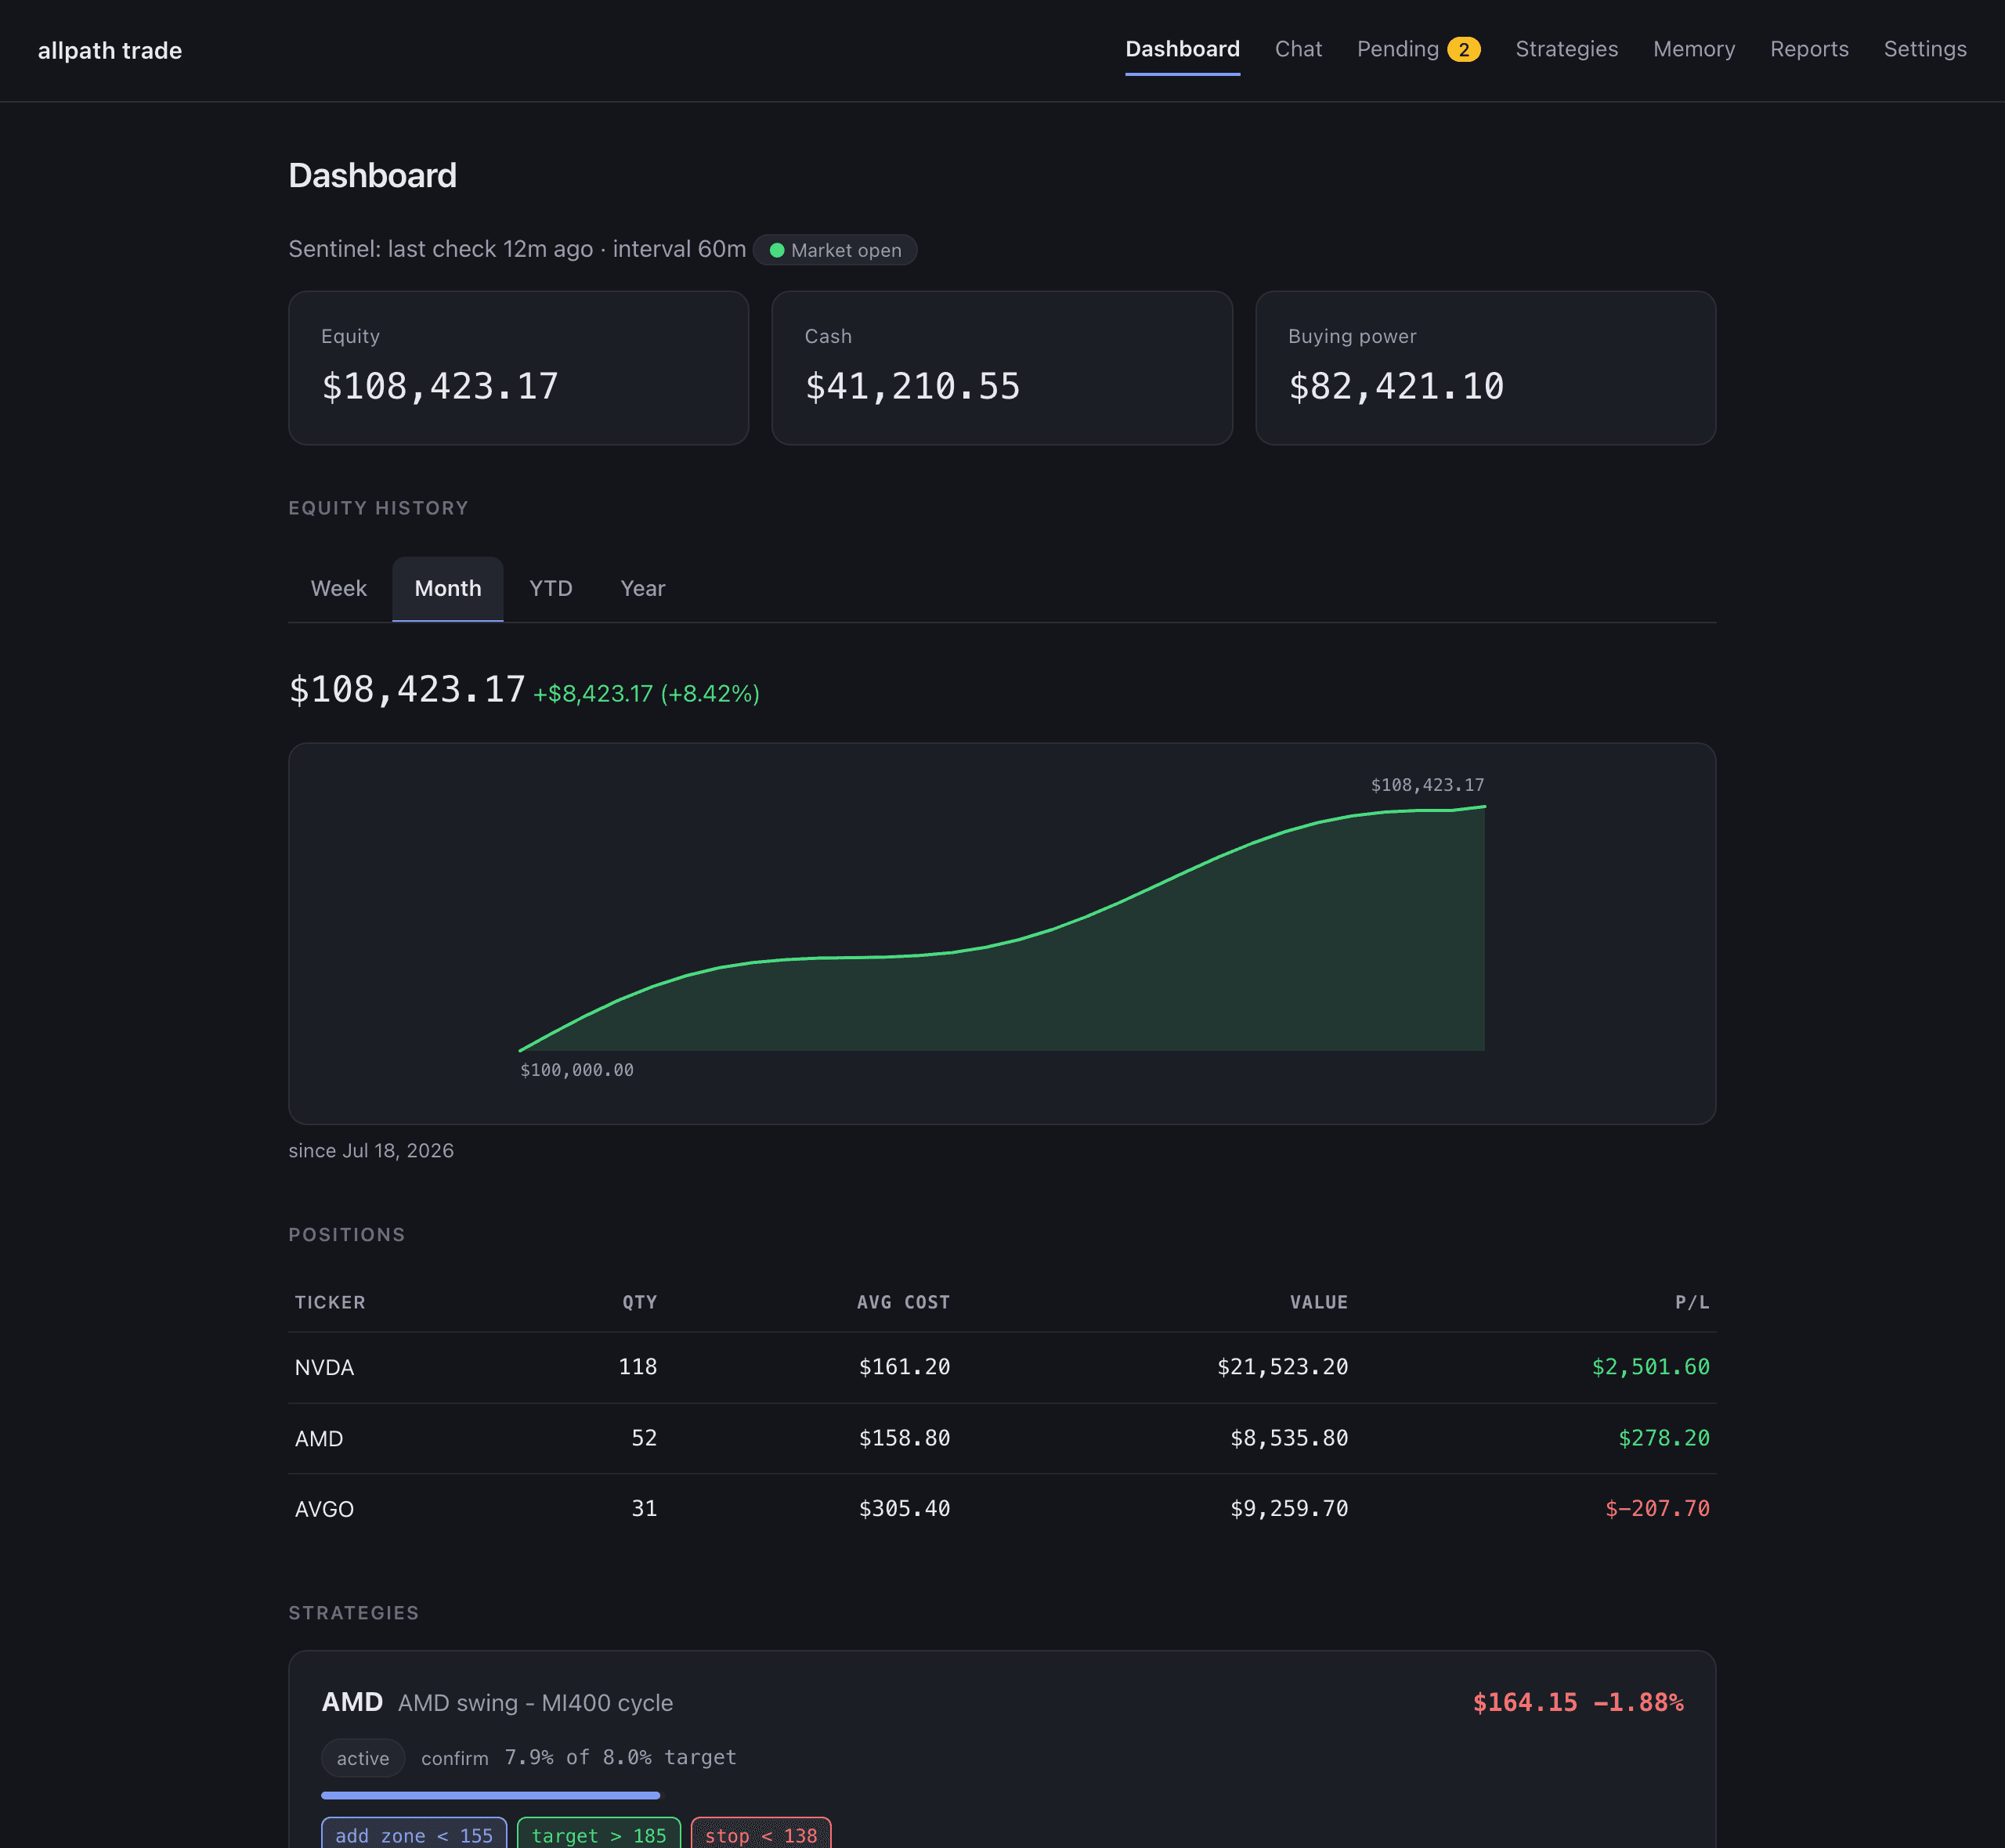Click the AVG COST column header
Screen dimensions: 2005x1848
903,1302
